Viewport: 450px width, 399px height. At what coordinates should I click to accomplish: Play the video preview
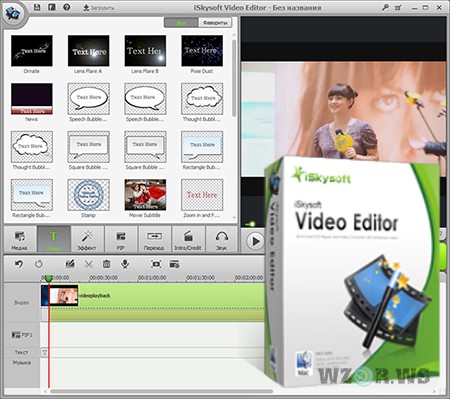click(x=255, y=241)
